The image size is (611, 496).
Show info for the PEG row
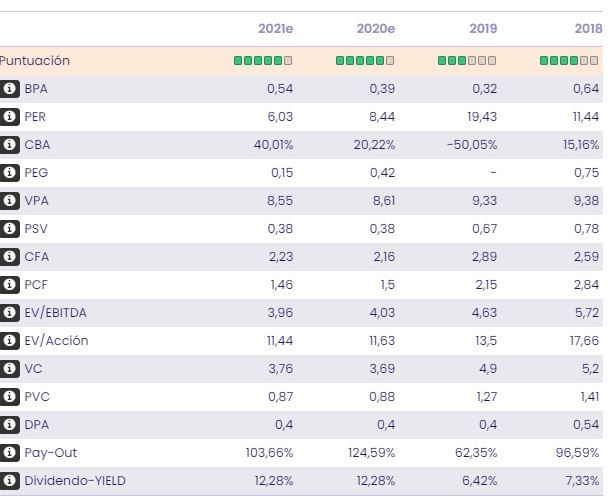10,173
